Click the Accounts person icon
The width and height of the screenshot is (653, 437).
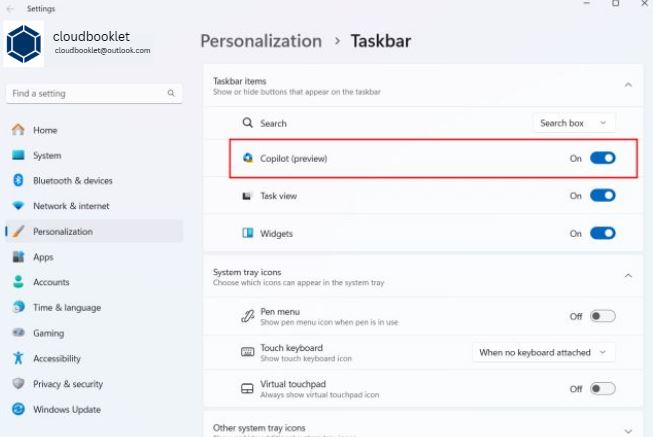pyautogui.click(x=18, y=282)
